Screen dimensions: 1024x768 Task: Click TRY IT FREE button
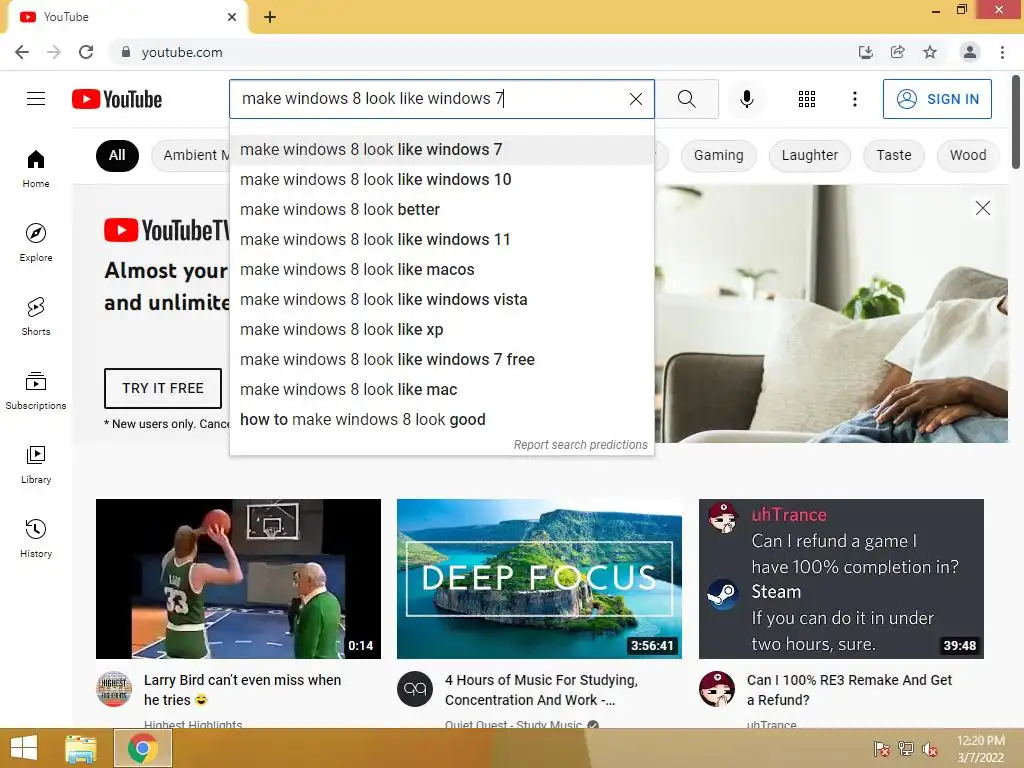coord(163,388)
